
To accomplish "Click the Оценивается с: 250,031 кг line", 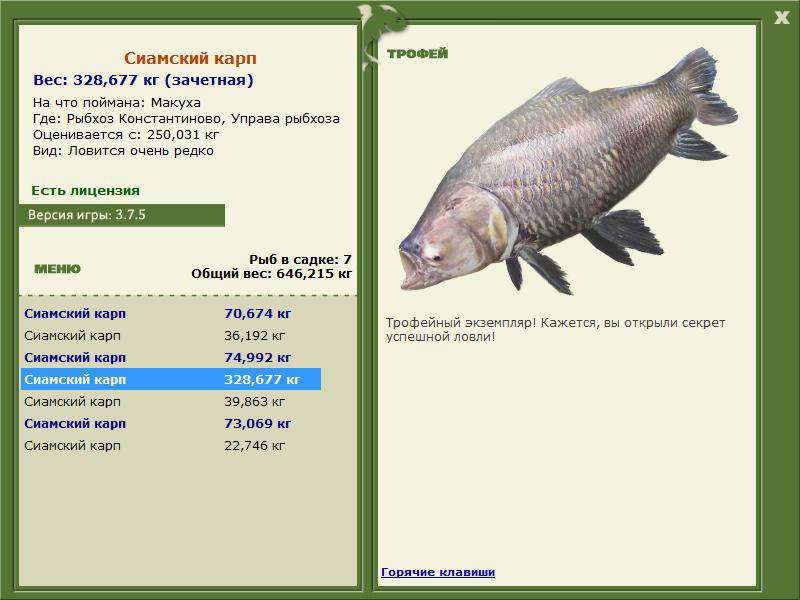I will (126, 135).
